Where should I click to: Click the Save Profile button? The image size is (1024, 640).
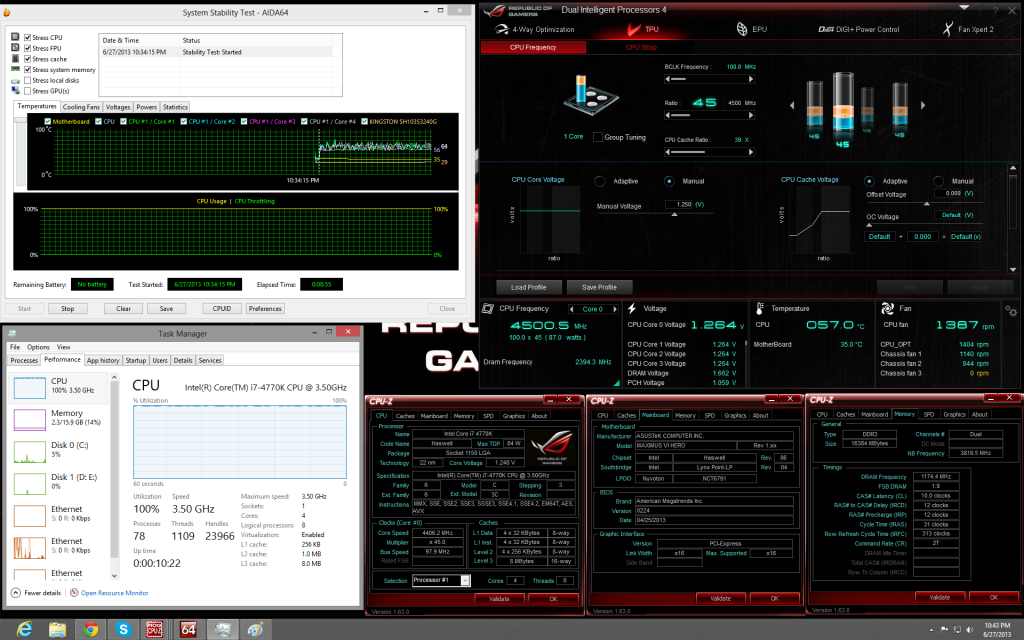(600, 287)
